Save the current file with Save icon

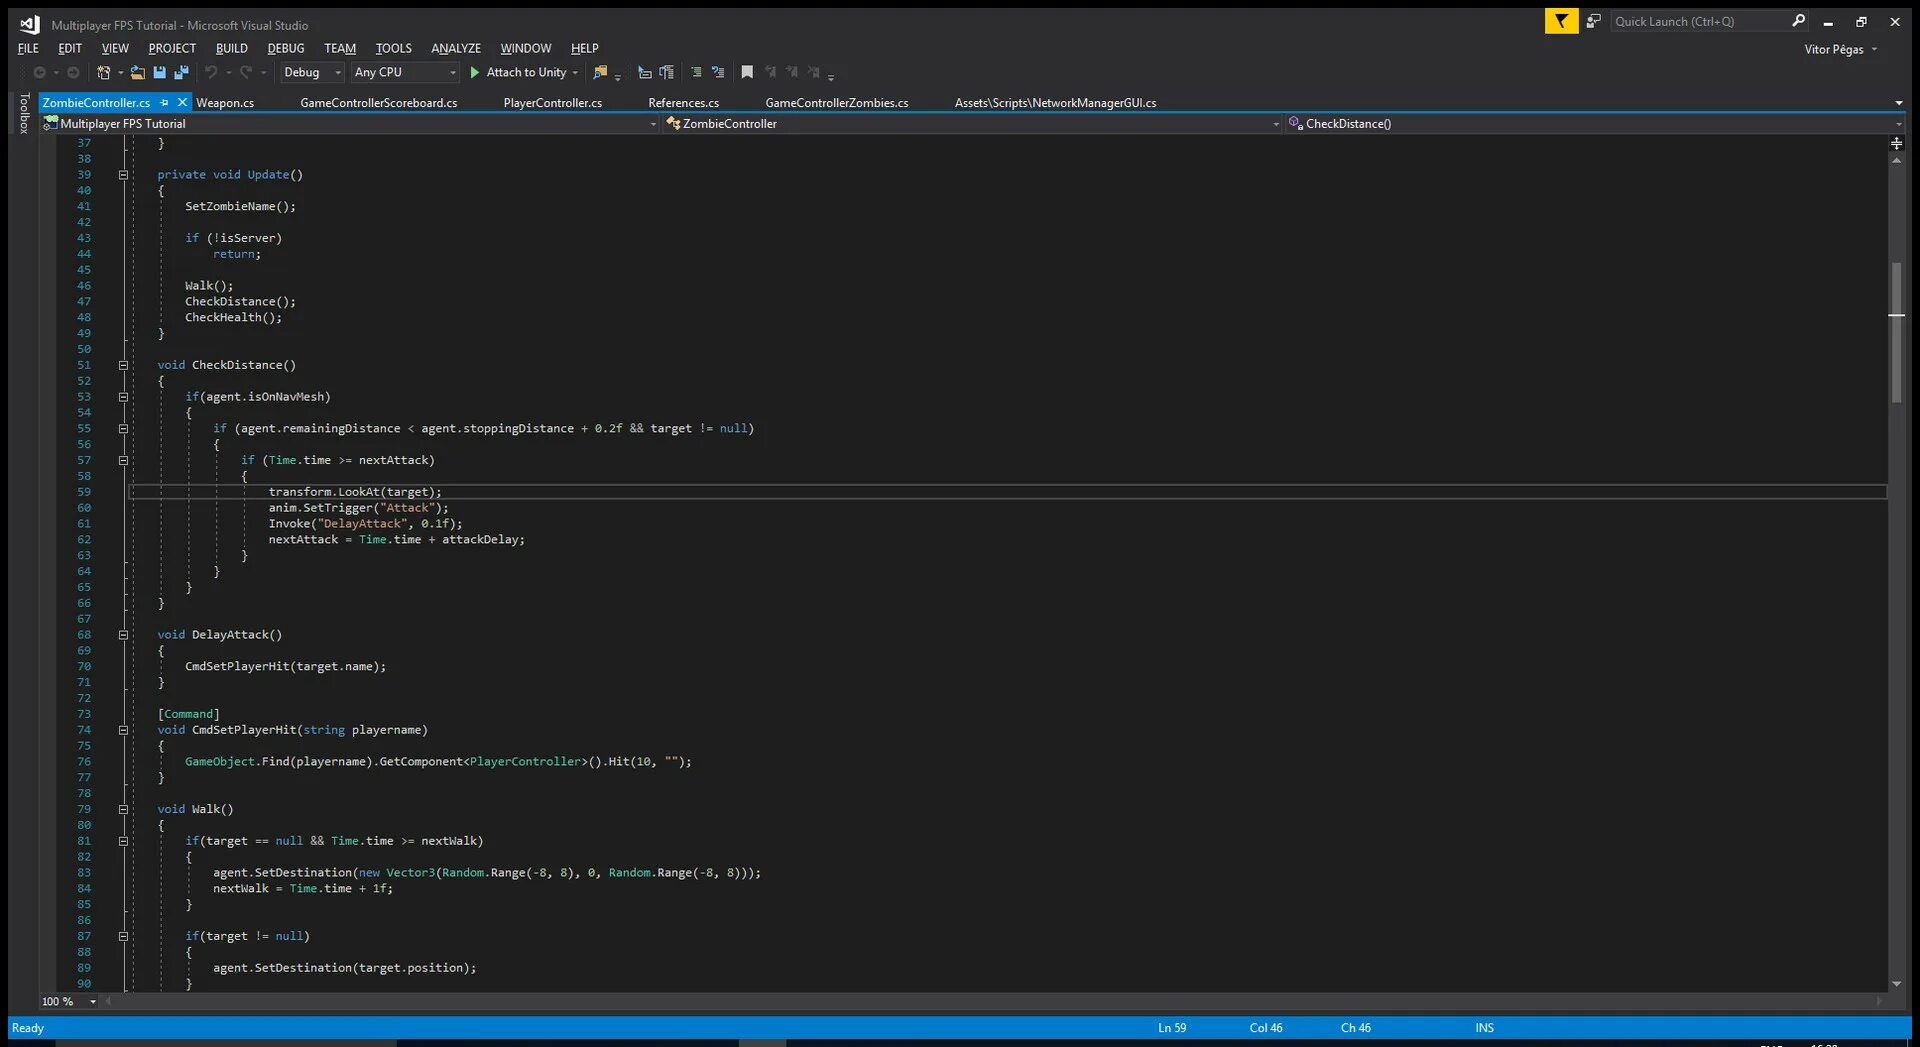[x=159, y=73]
